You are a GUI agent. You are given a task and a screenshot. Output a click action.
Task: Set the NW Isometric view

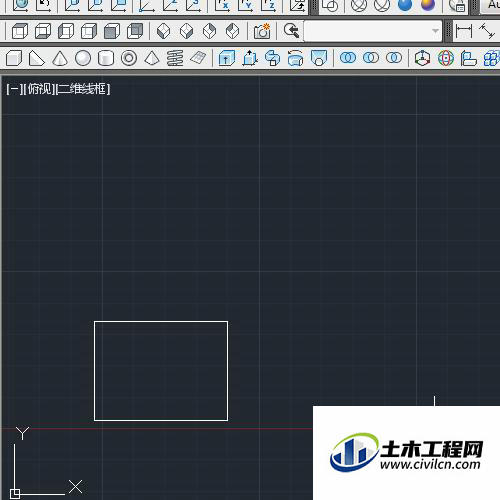233,32
